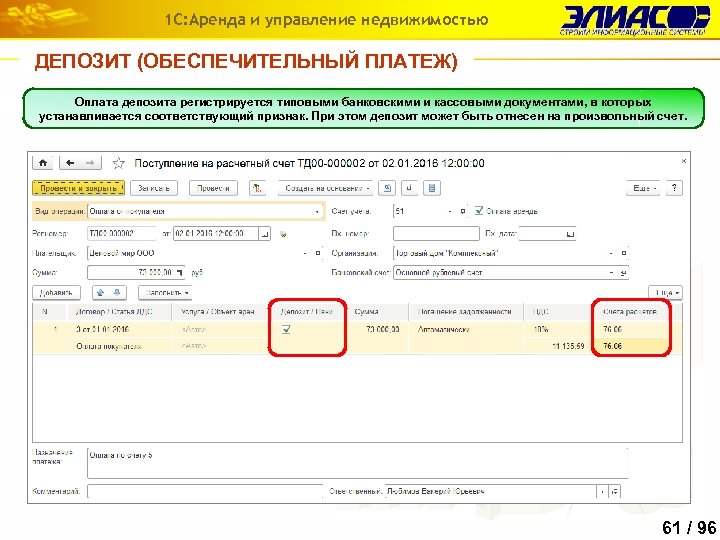The width and height of the screenshot is (720, 540).
Task: Click into the Вх. номер field
Action: (x=436, y=234)
